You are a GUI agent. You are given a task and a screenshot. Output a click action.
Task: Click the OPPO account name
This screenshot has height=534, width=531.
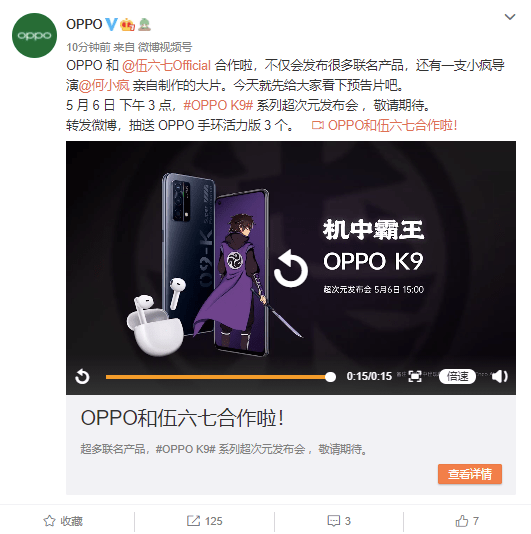click(x=84, y=25)
